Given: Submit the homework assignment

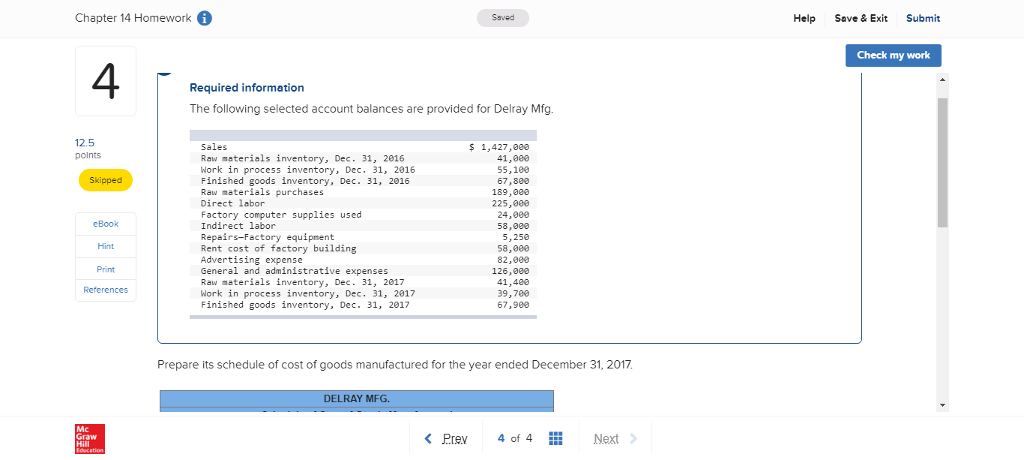Looking at the screenshot, I should 923,18.
